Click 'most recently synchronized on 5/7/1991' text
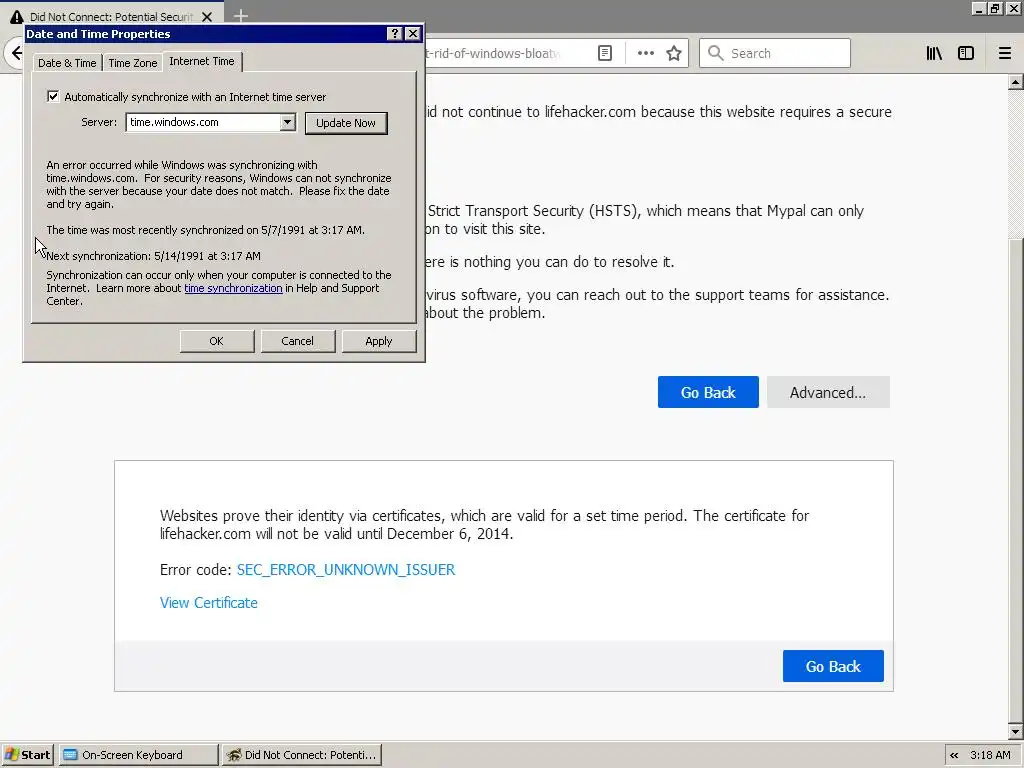 click(x=199, y=230)
